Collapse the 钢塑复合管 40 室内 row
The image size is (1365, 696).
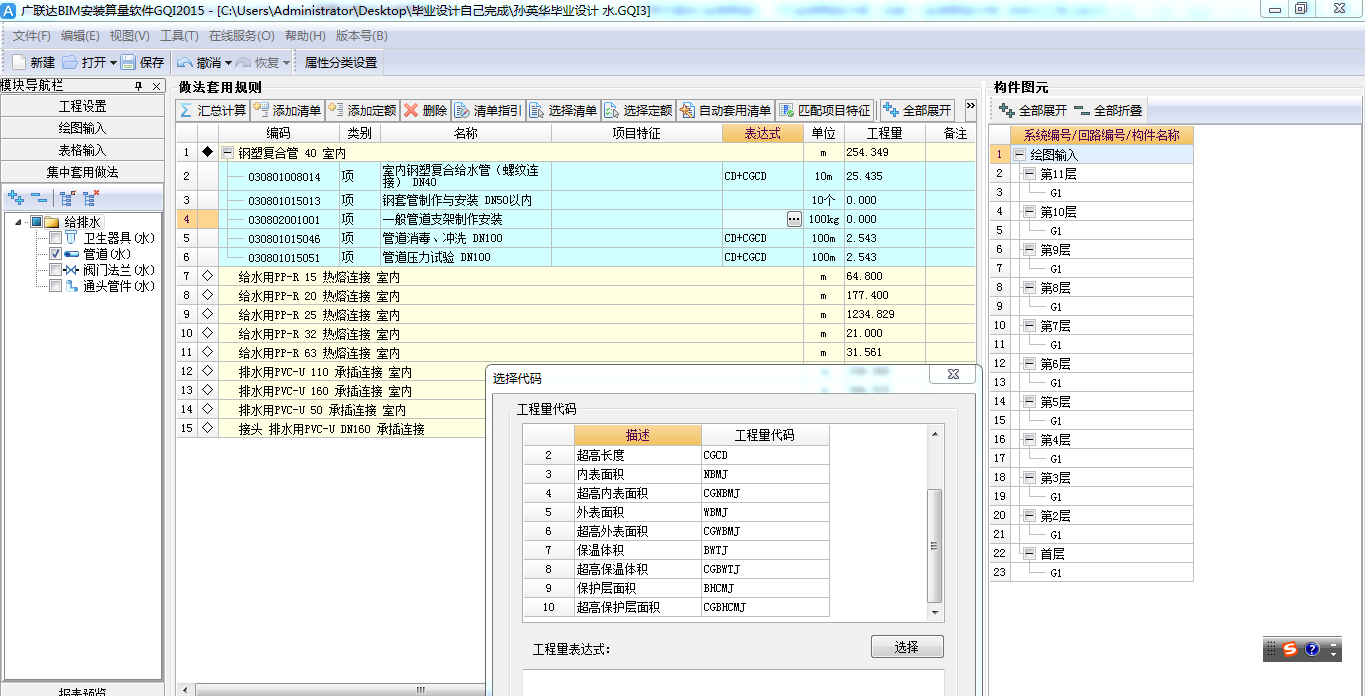(x=227, y=153)
